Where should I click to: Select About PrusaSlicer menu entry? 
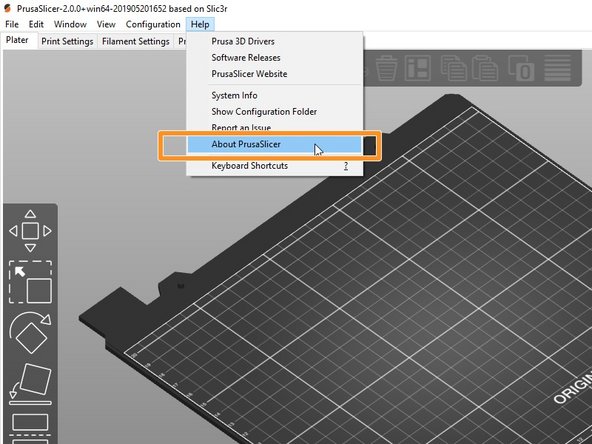click(275, 144)
